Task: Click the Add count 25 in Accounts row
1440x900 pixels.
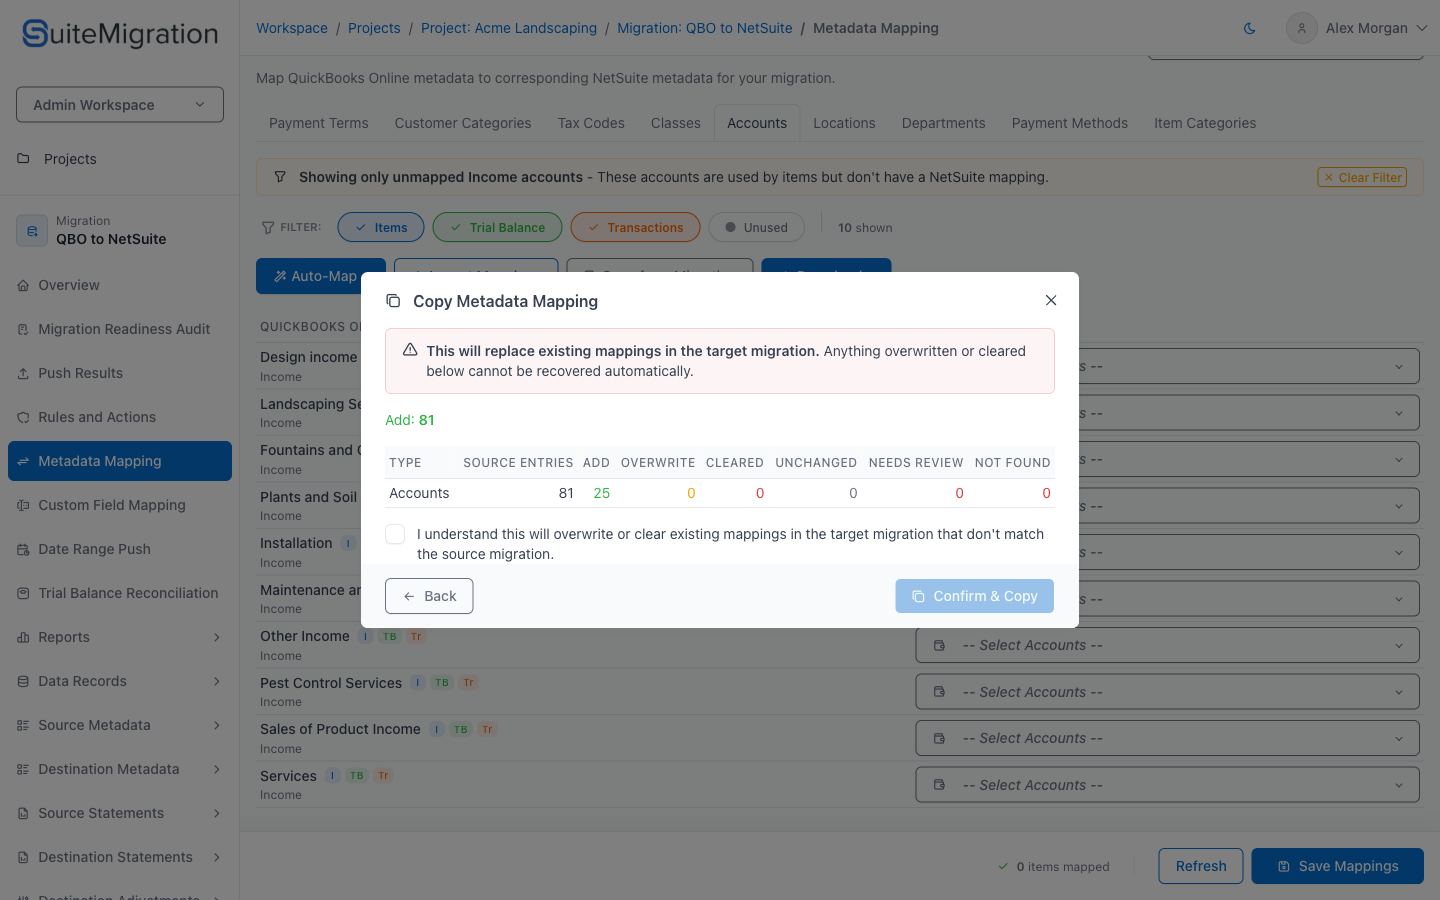Action: pyautogui.click(x=601, y=493)
